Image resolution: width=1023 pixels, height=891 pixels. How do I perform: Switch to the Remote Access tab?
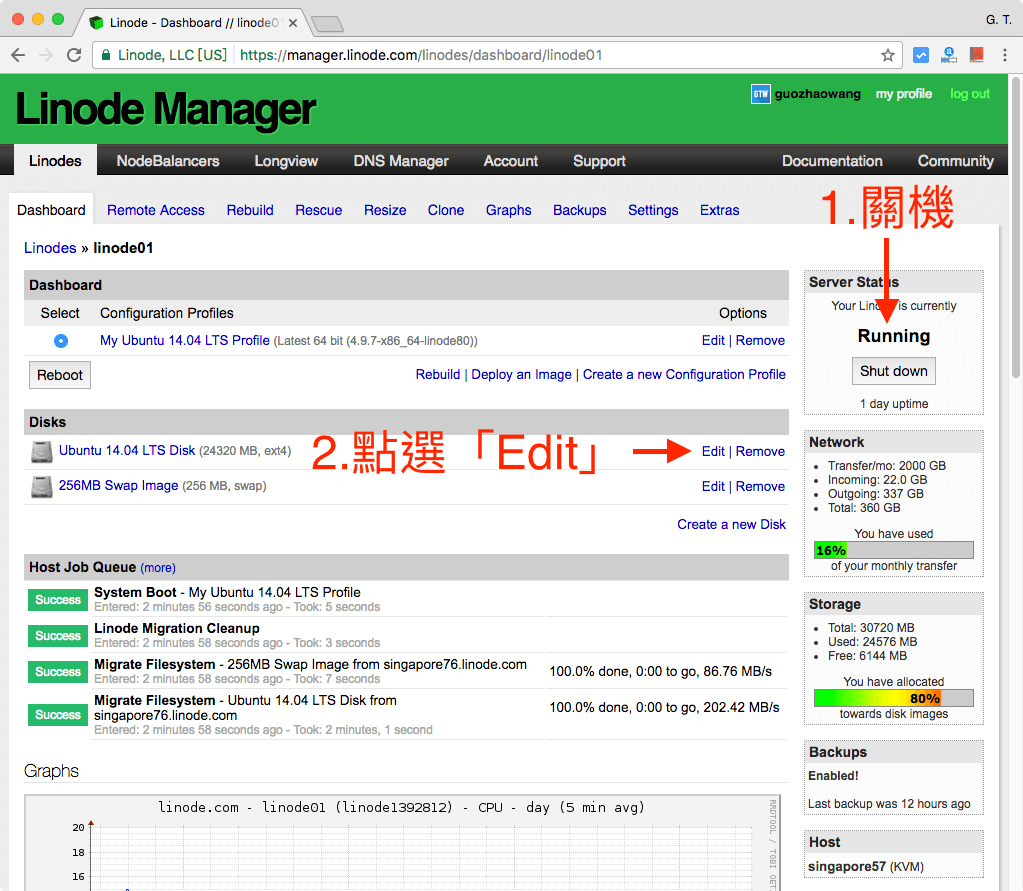(155, 210)
